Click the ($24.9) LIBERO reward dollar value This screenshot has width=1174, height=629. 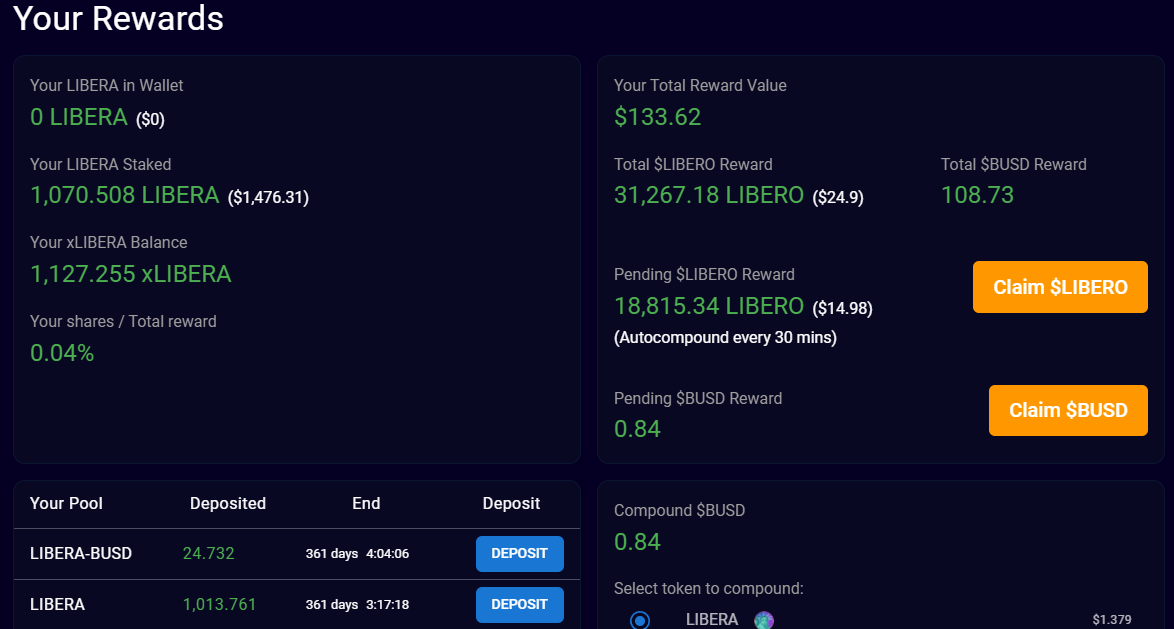tap(838, 198)
